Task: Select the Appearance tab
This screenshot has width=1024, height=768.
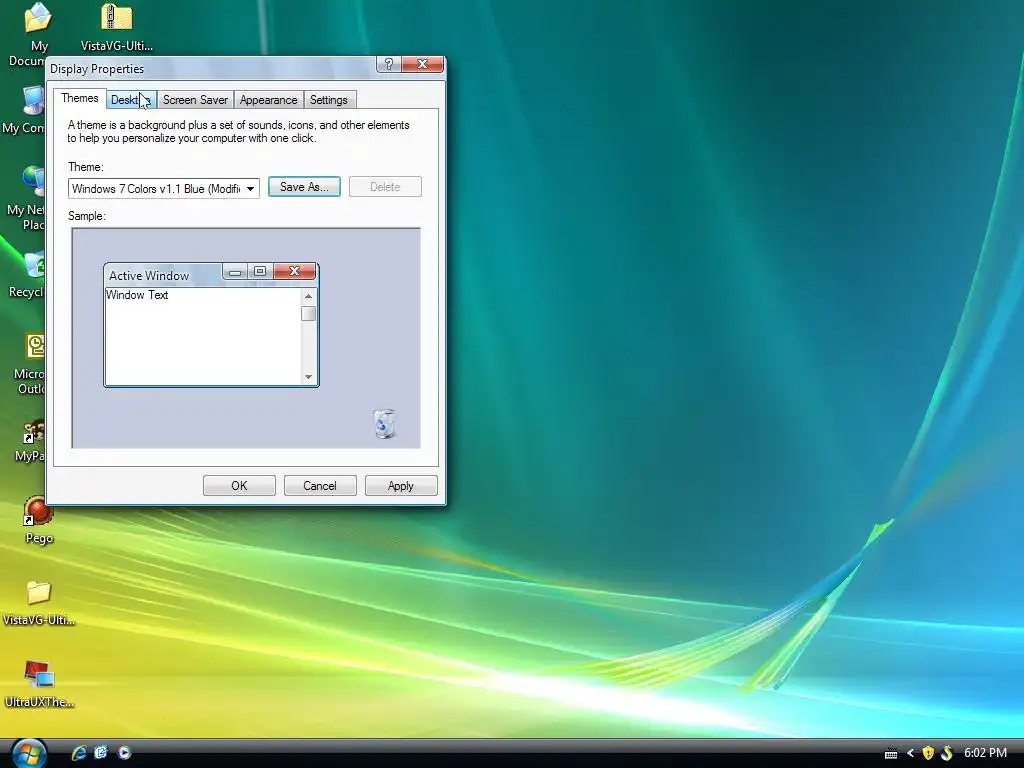Action: [x=268, y=100]
